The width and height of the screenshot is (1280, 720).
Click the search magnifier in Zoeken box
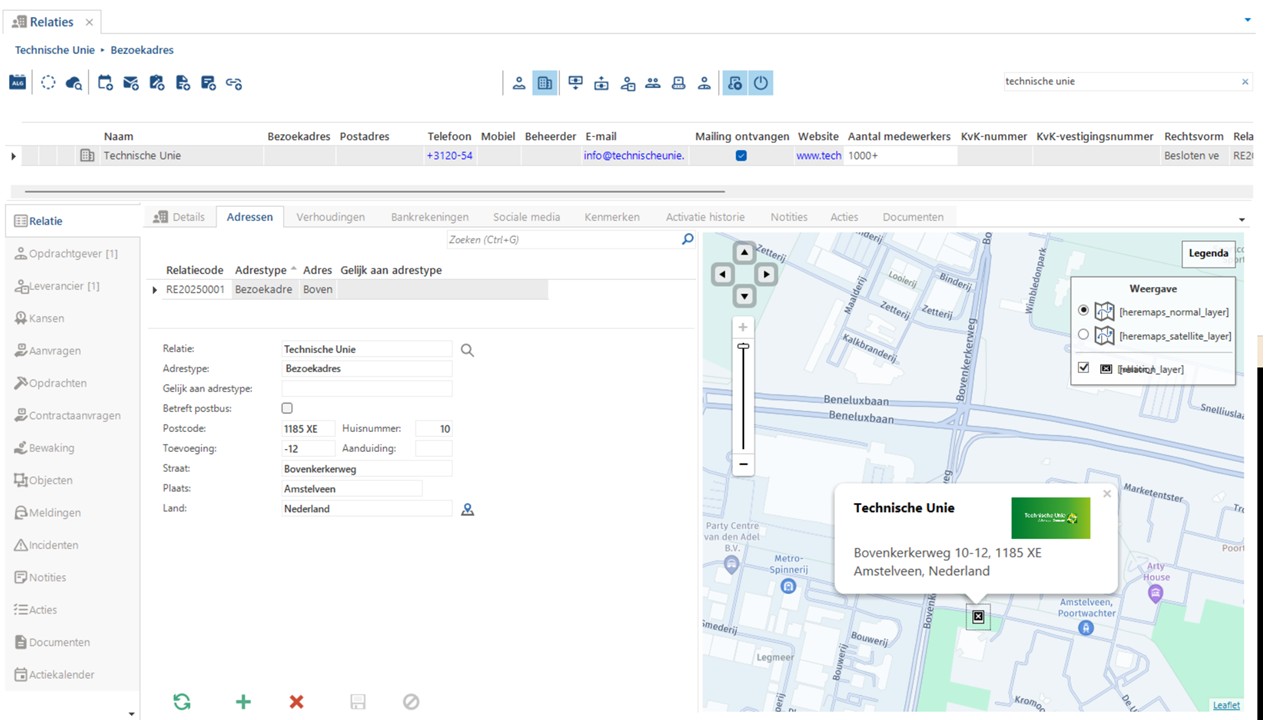pos(687,240)
